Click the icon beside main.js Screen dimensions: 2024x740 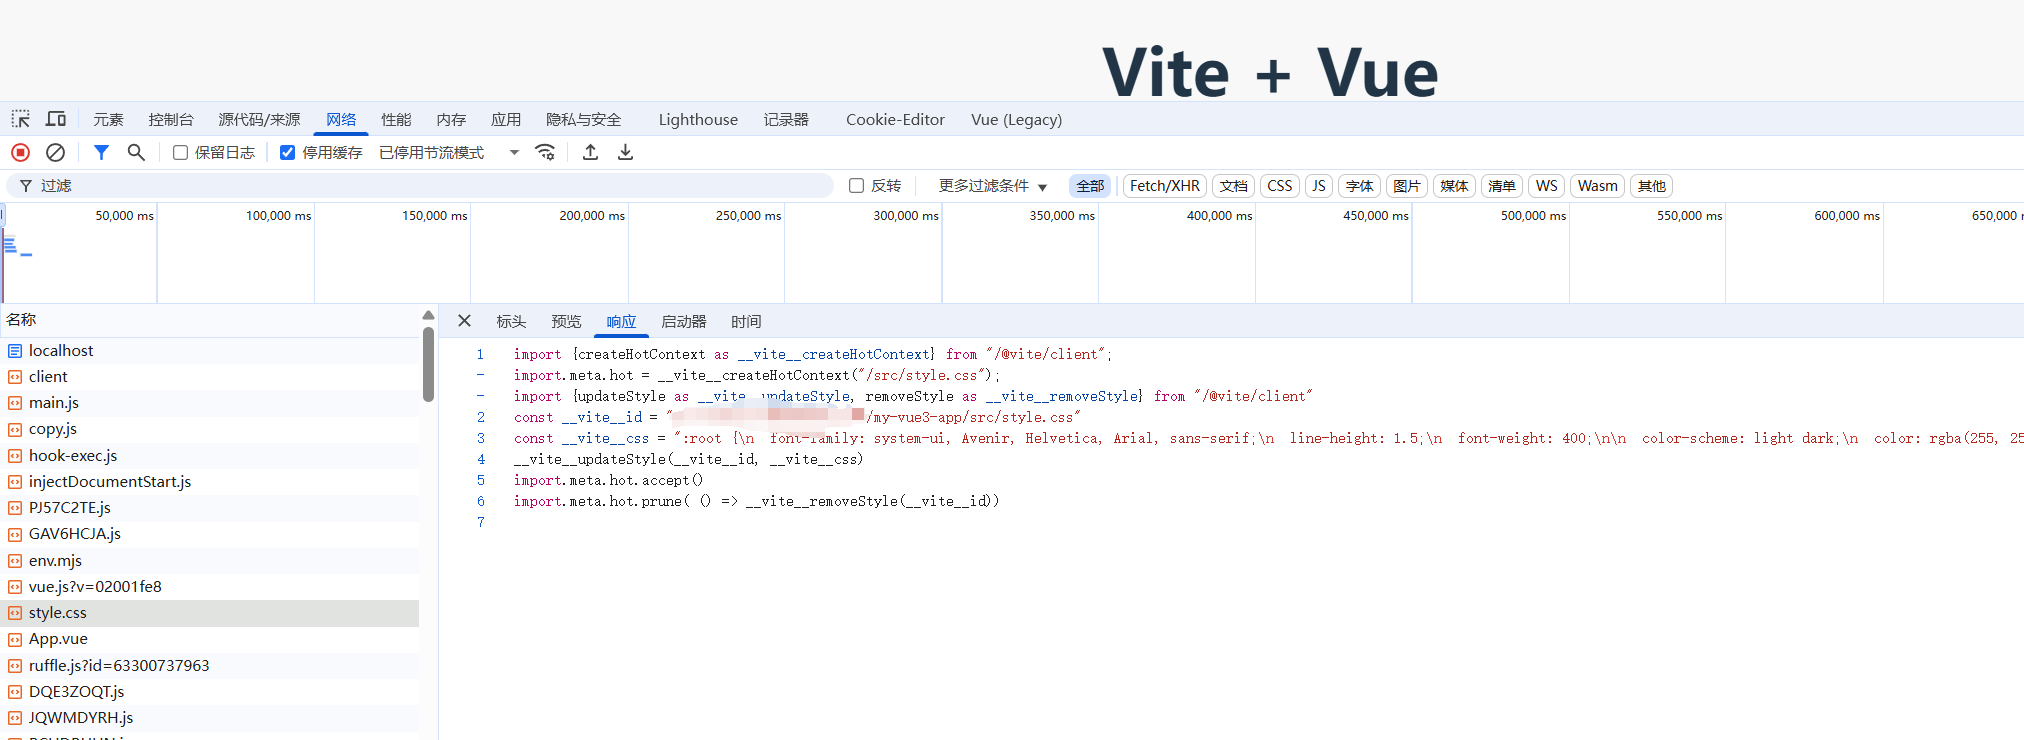15,403
